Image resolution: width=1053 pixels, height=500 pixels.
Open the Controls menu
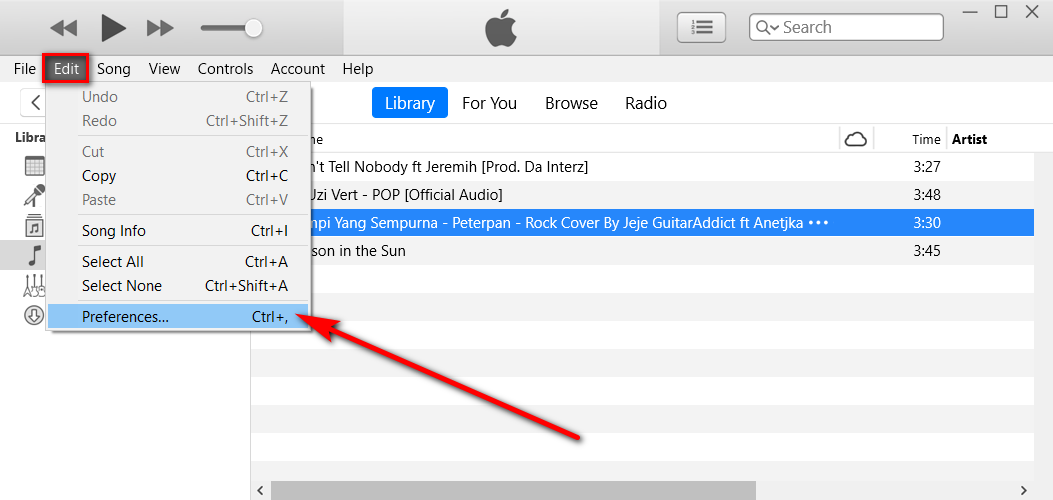[226, 68]
